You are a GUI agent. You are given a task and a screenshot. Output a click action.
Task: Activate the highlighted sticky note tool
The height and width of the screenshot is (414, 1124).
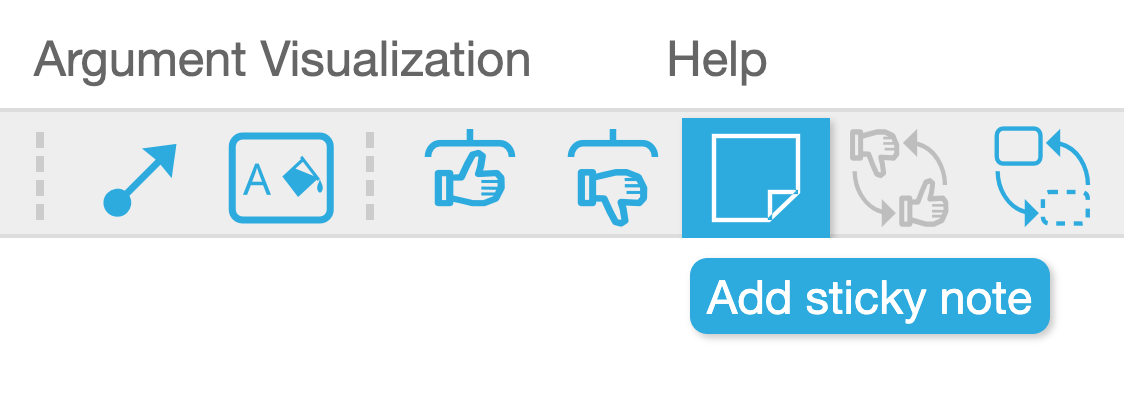[756, 178]
